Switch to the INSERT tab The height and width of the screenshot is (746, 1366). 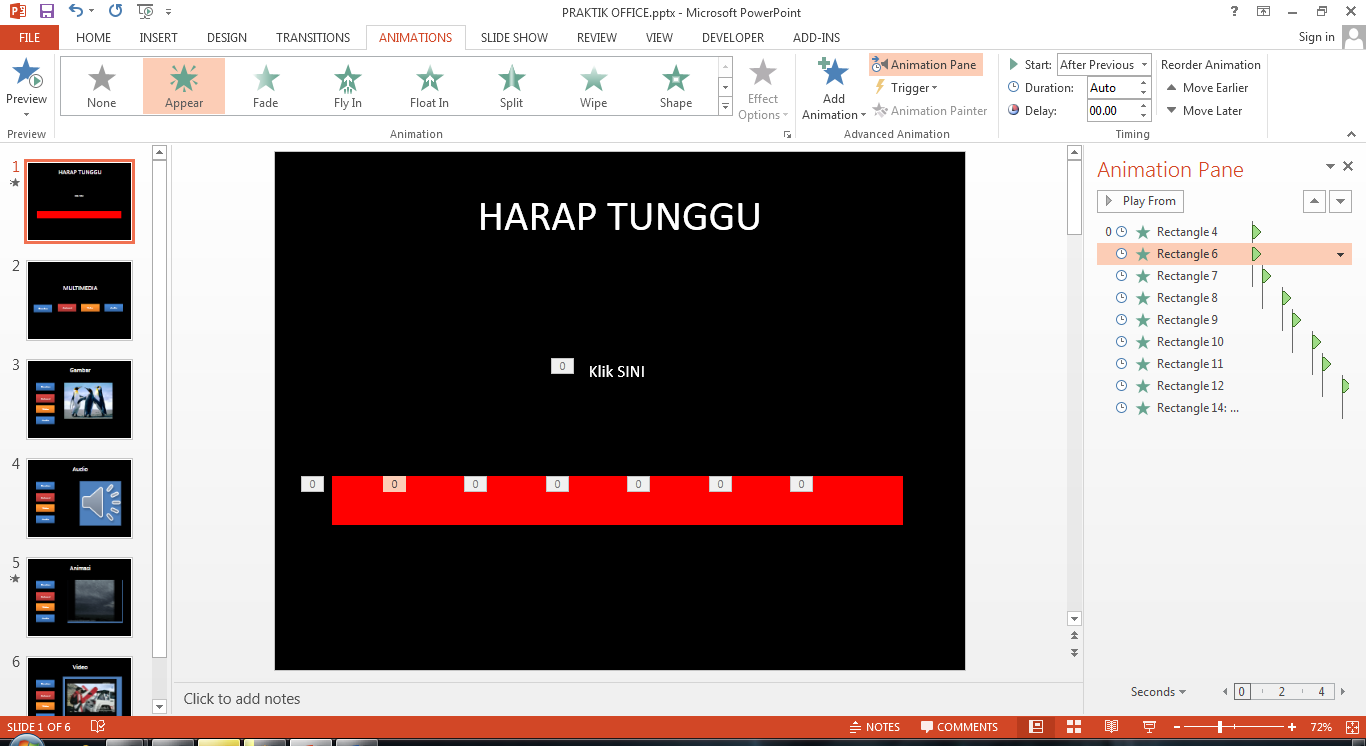[159, 38]
